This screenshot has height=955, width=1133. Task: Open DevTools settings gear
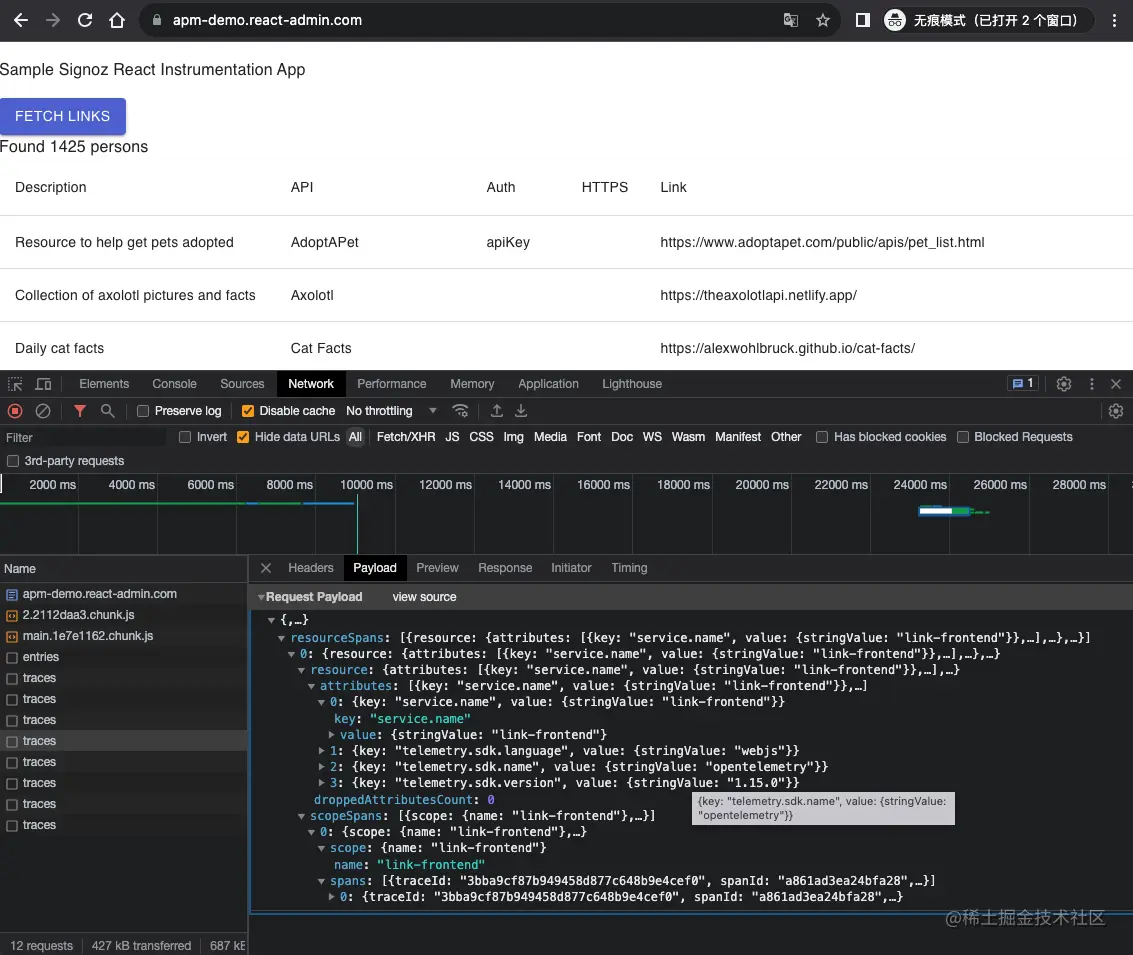point(1064,384)
